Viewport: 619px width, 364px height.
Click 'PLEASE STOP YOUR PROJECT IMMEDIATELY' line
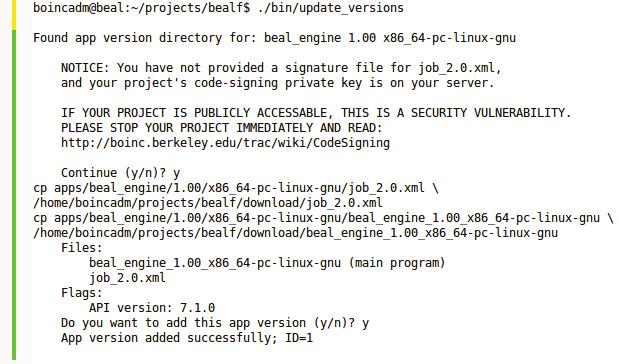tap(221, 128)
